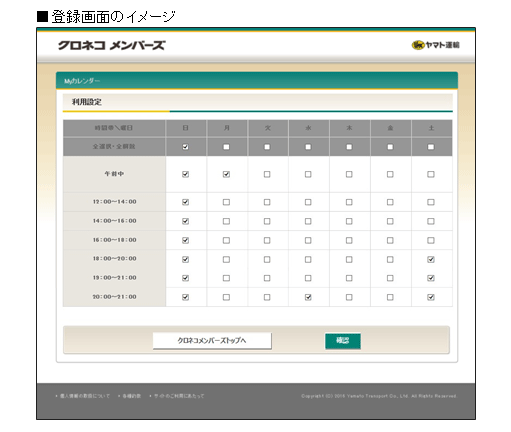Uncheck 14:00~16:00 checkbox for 日
The height and width of the screenshot is (432, 511).
[x=185, y=221]
